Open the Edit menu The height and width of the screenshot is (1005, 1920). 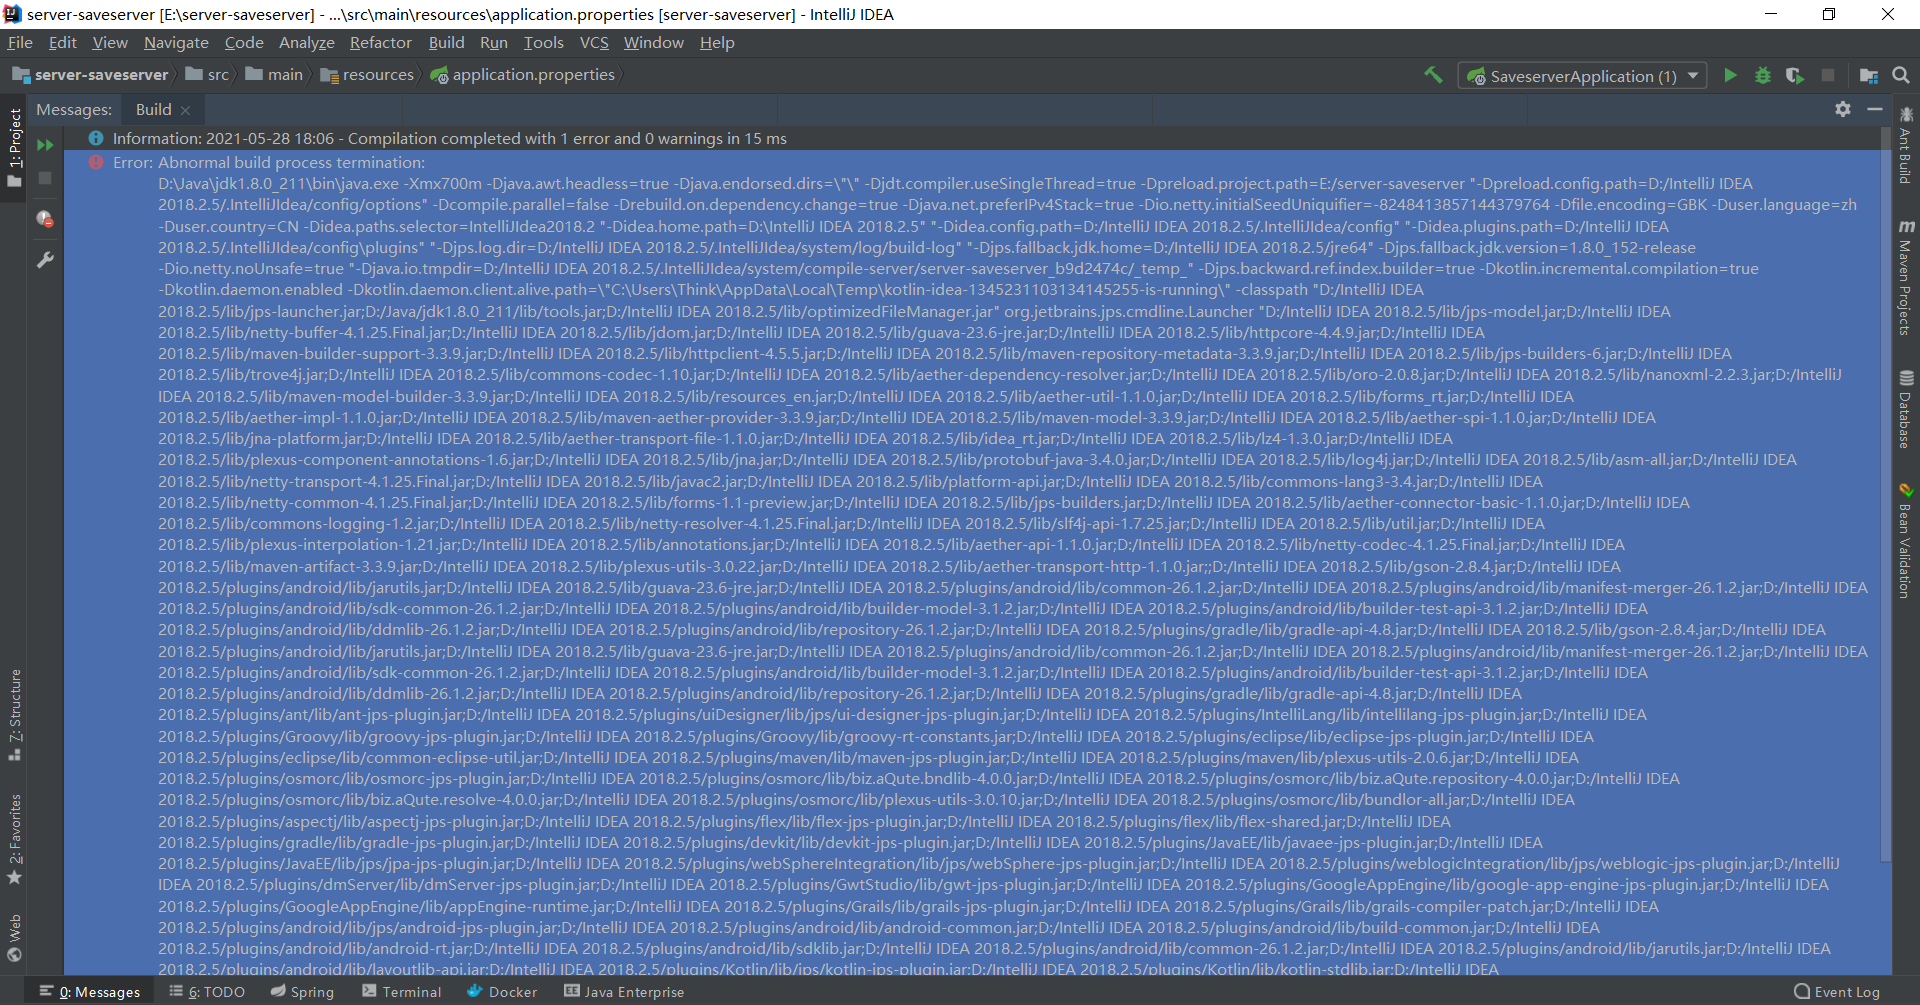(63, 42)
